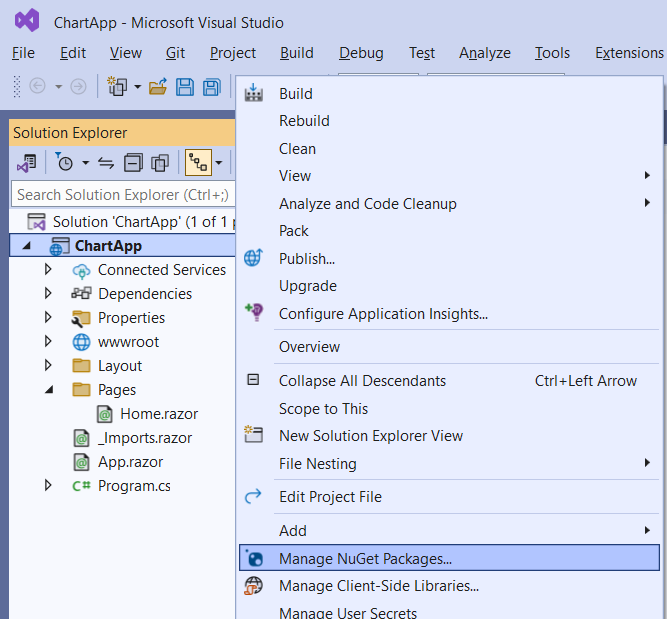Click the Save All icon
Viewport: 667px width, 619px height.
(x=212, y=86)
